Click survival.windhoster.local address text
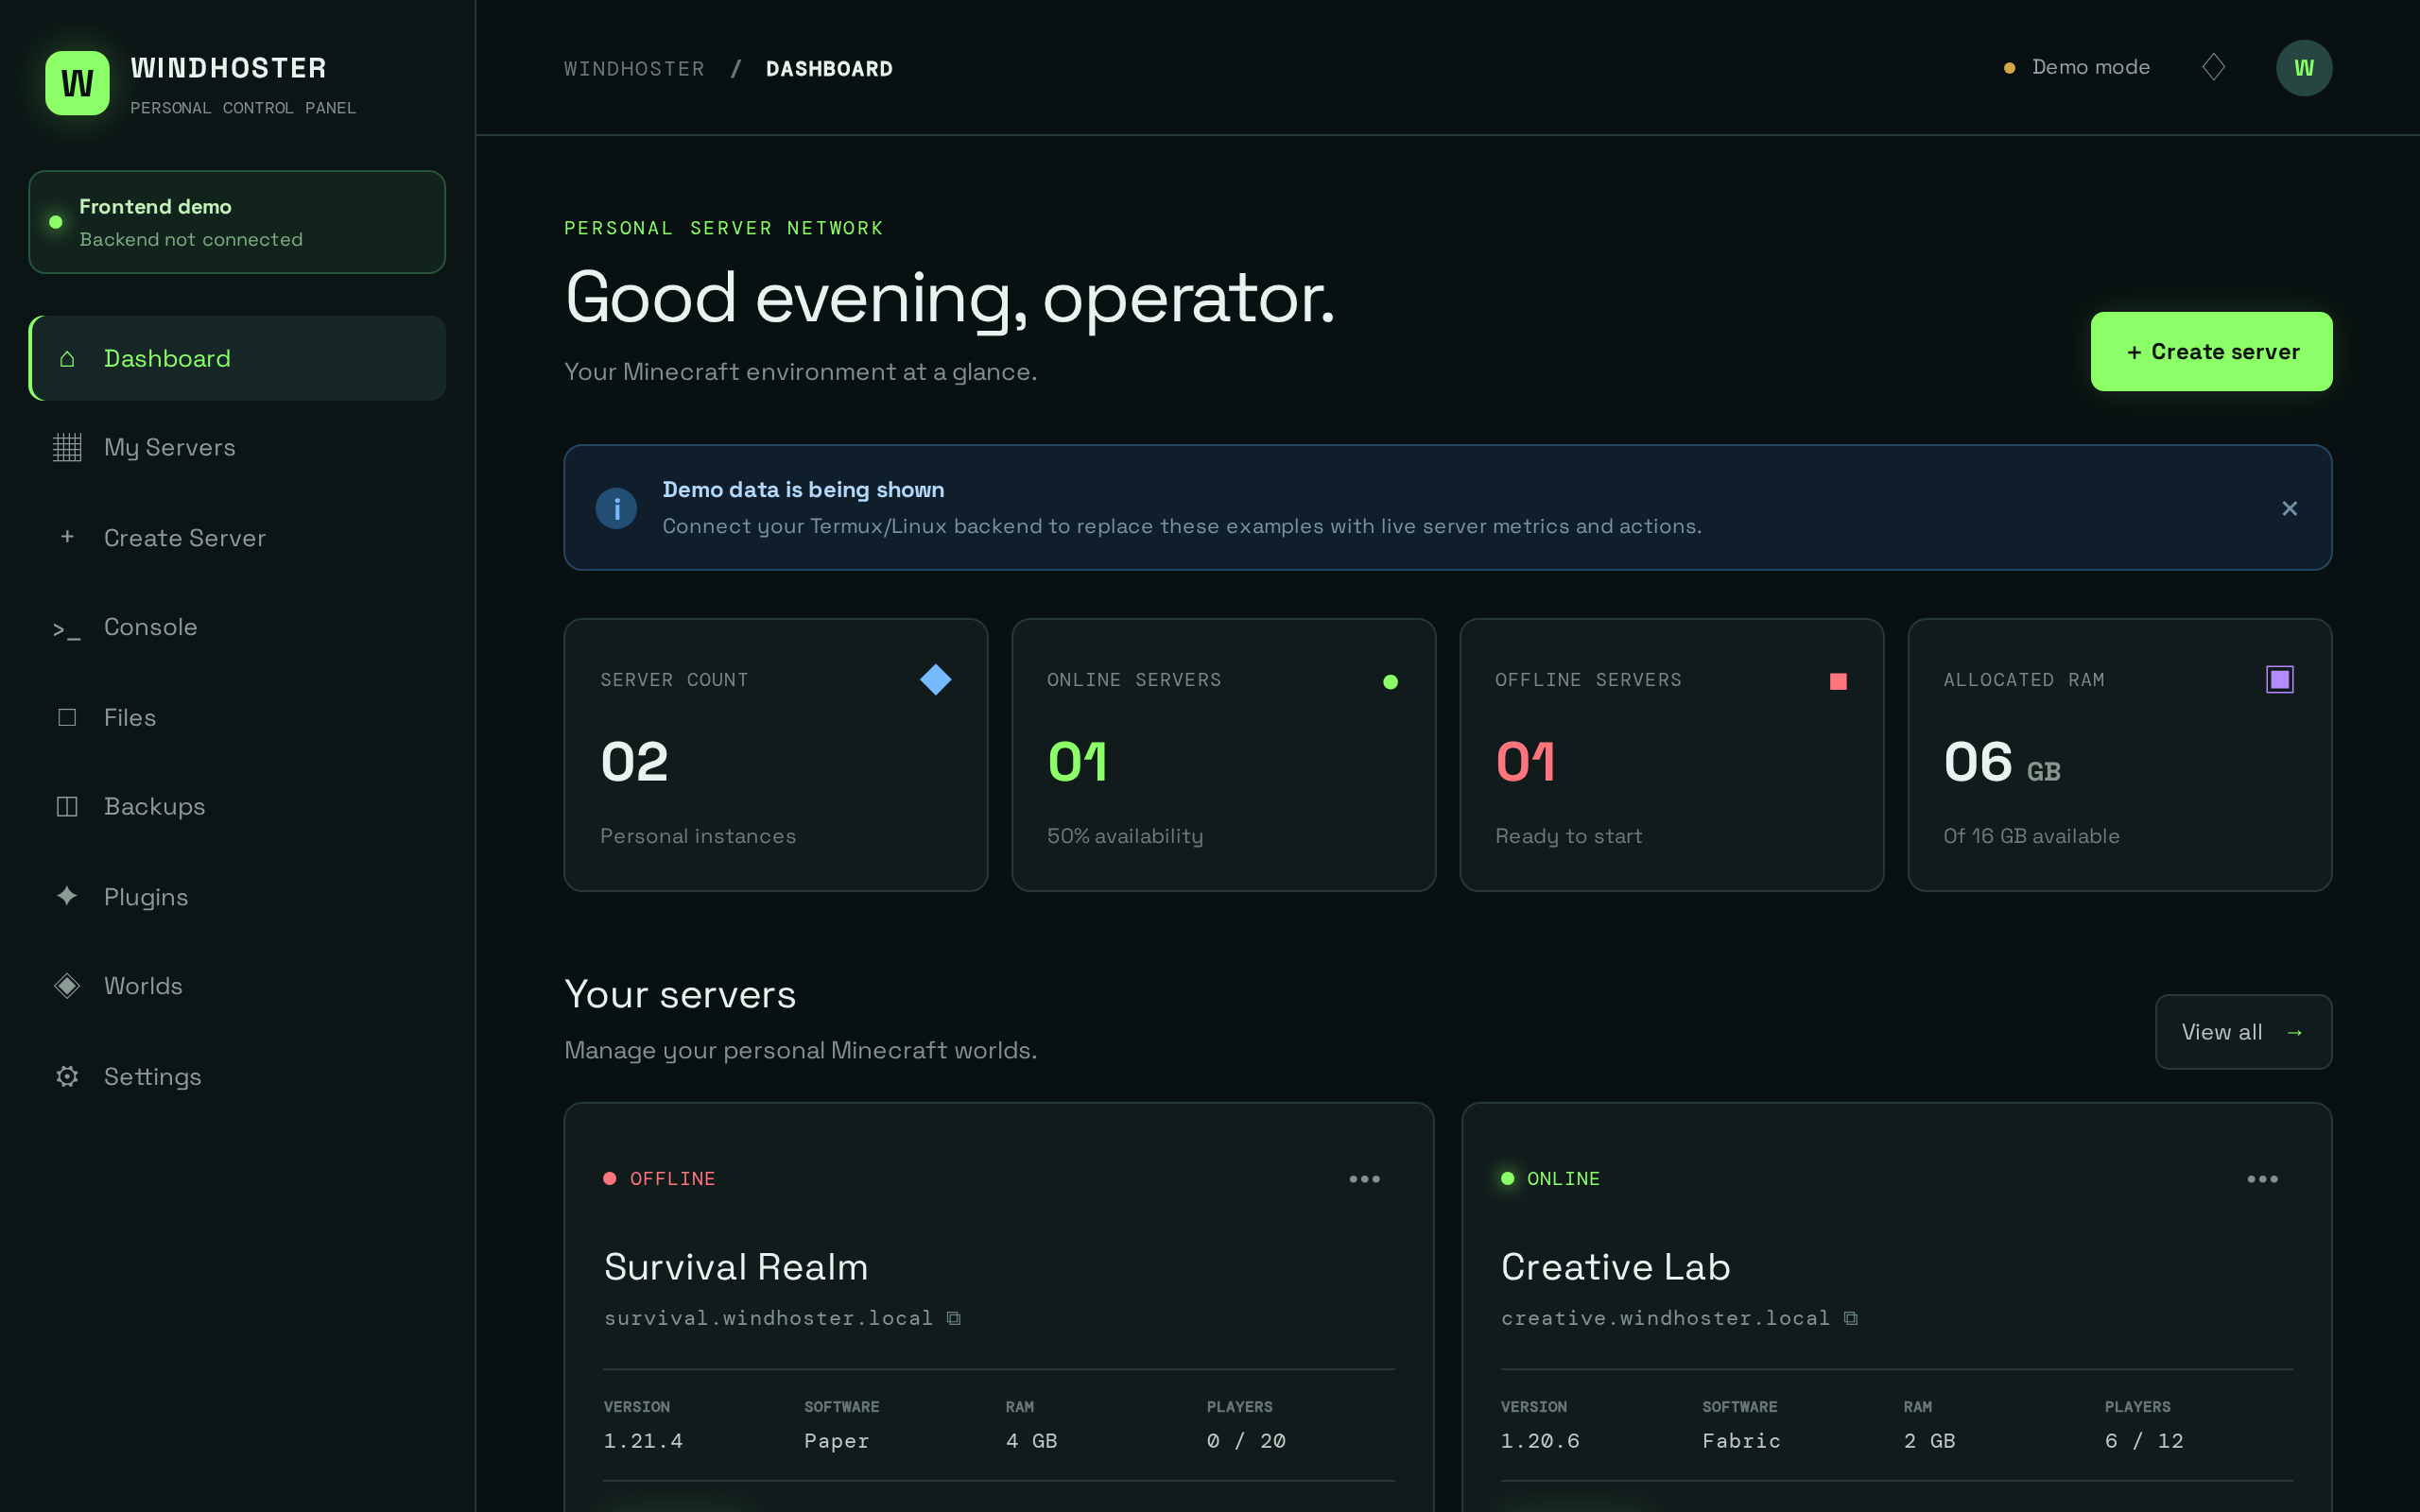The width and height of the screenshot is (2420, 1512). pos(768,1318)
